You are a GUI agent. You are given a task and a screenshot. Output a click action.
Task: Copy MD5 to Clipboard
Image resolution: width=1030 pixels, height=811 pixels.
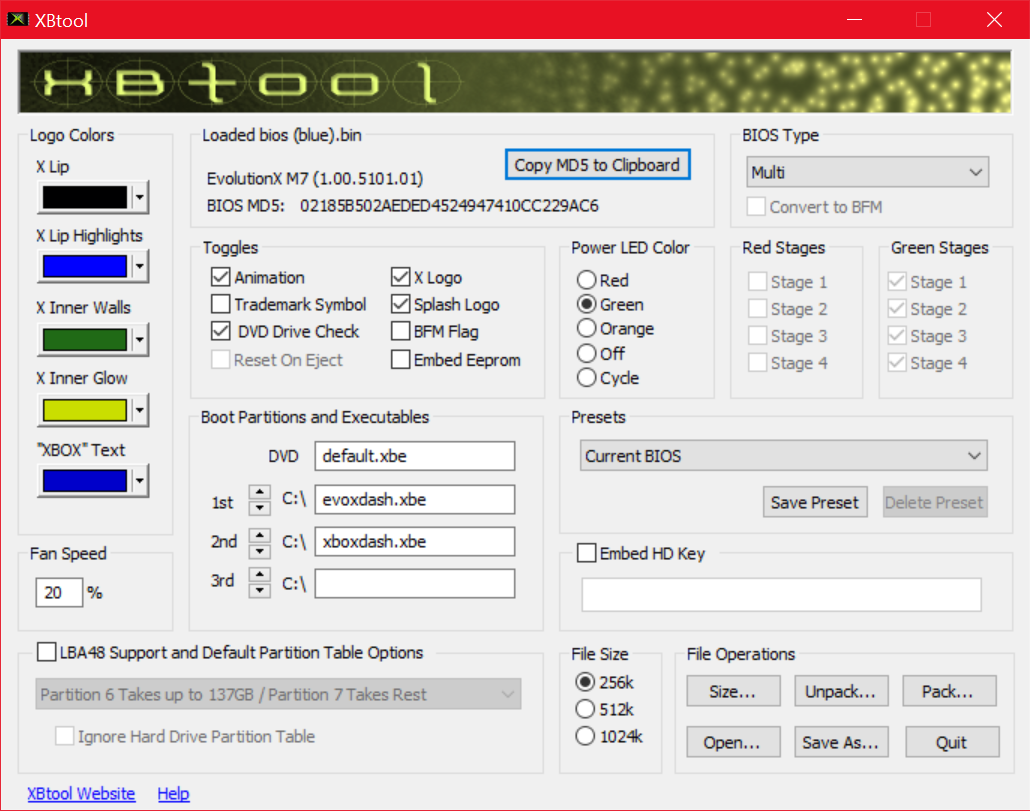coord(597,165)
